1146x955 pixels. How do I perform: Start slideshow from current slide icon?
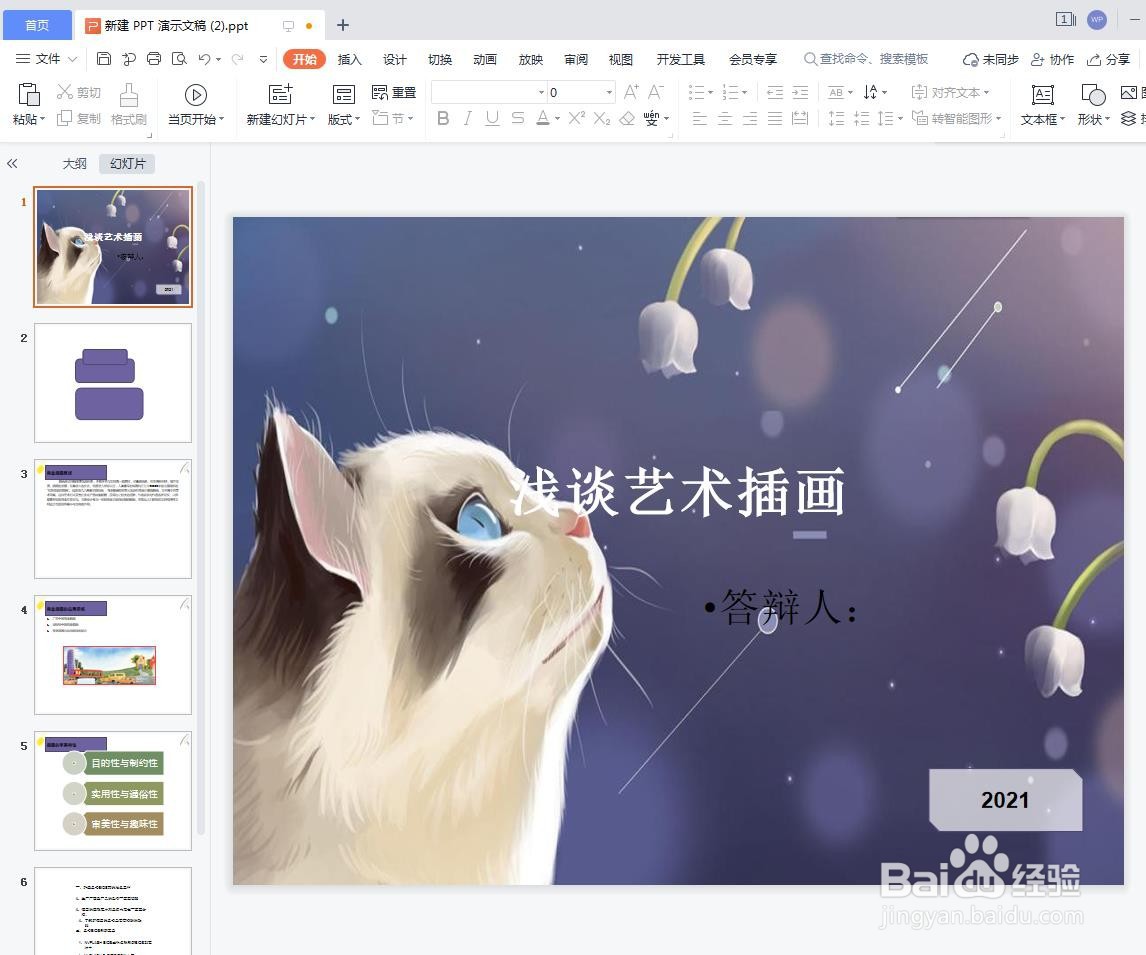[x=195, y=95]
